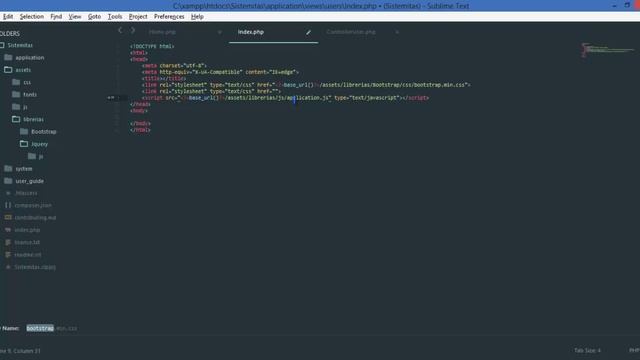The image size is (640, 360).
Task: Click the DOCTYPE html line in editor
Action: tap(152, 47)
